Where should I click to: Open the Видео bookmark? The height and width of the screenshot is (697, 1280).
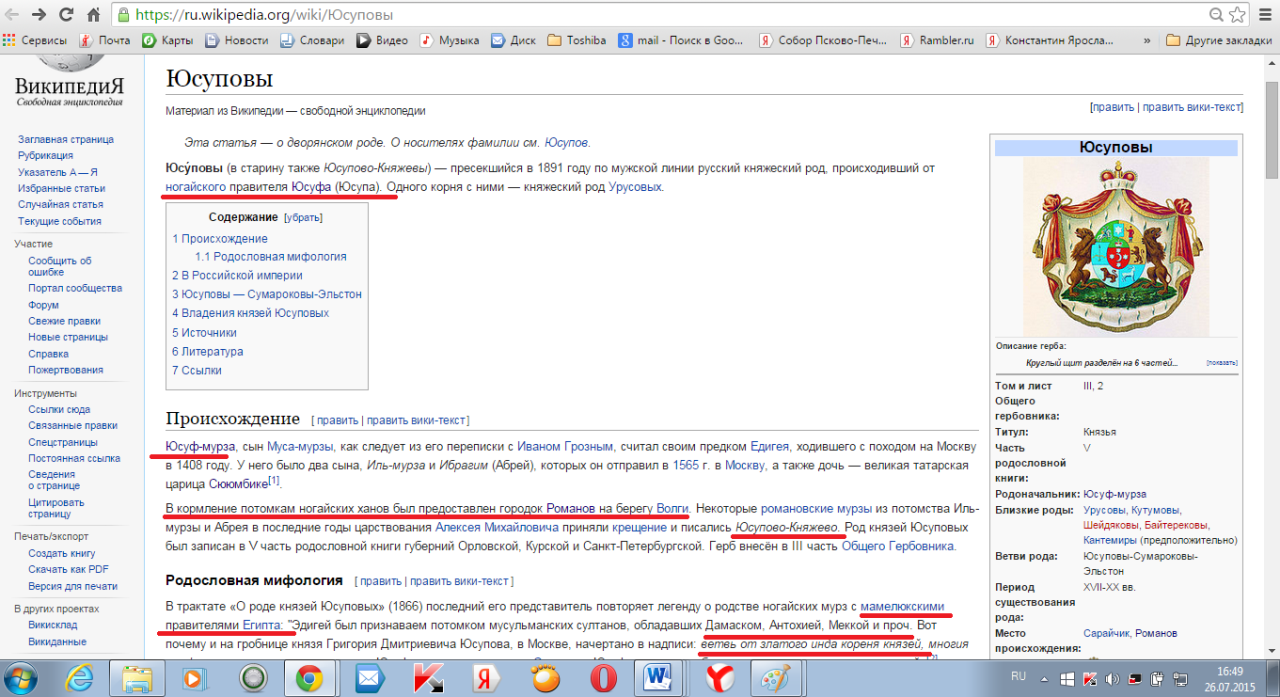pyautogui.click(x=382, y=40)
